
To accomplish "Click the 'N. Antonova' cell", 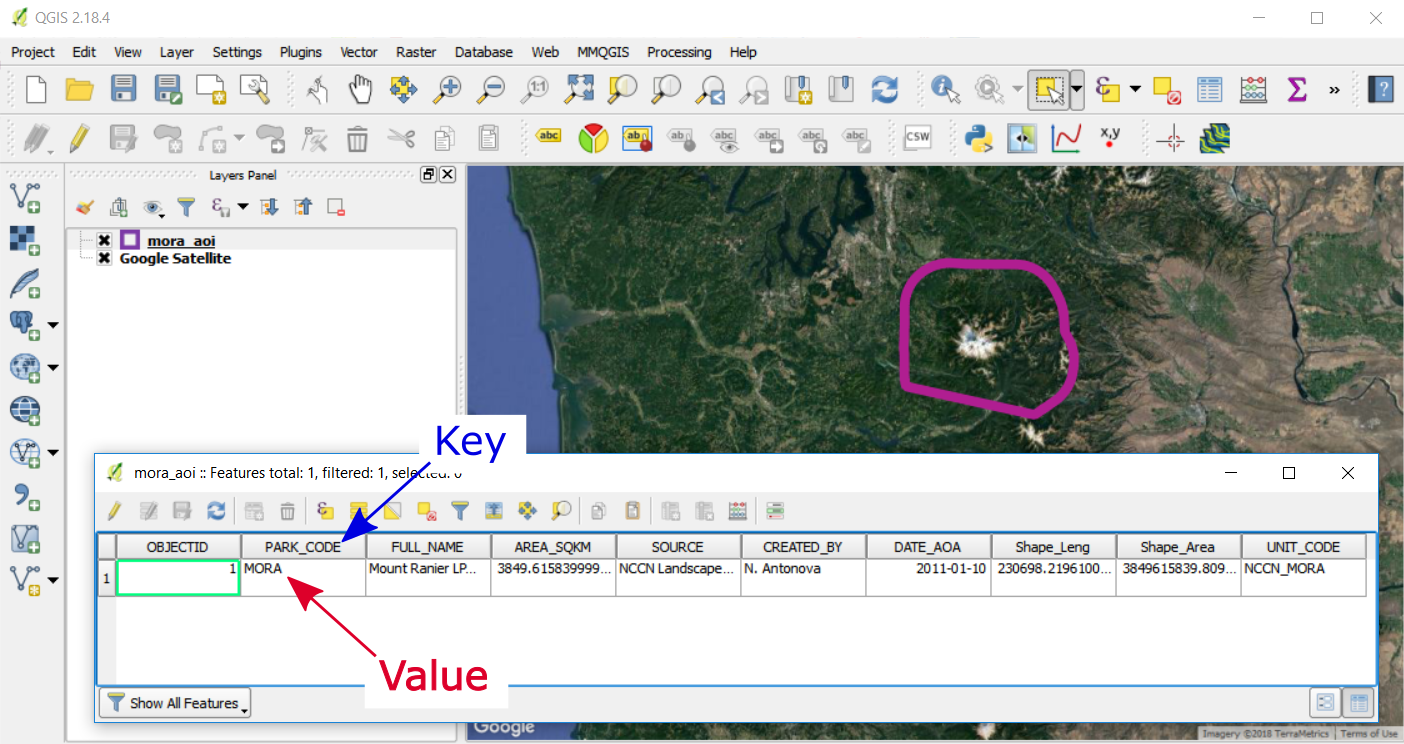I will click(803, 578).
